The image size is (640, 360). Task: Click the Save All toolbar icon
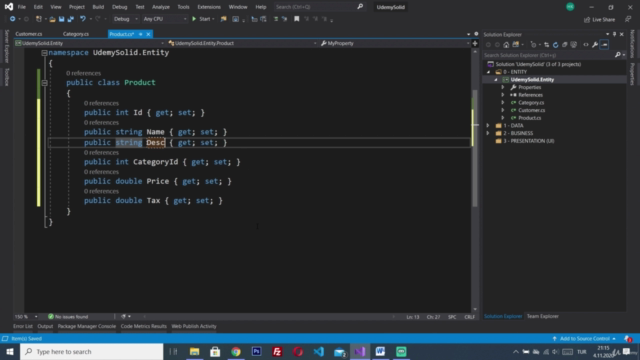click(71, 19)
